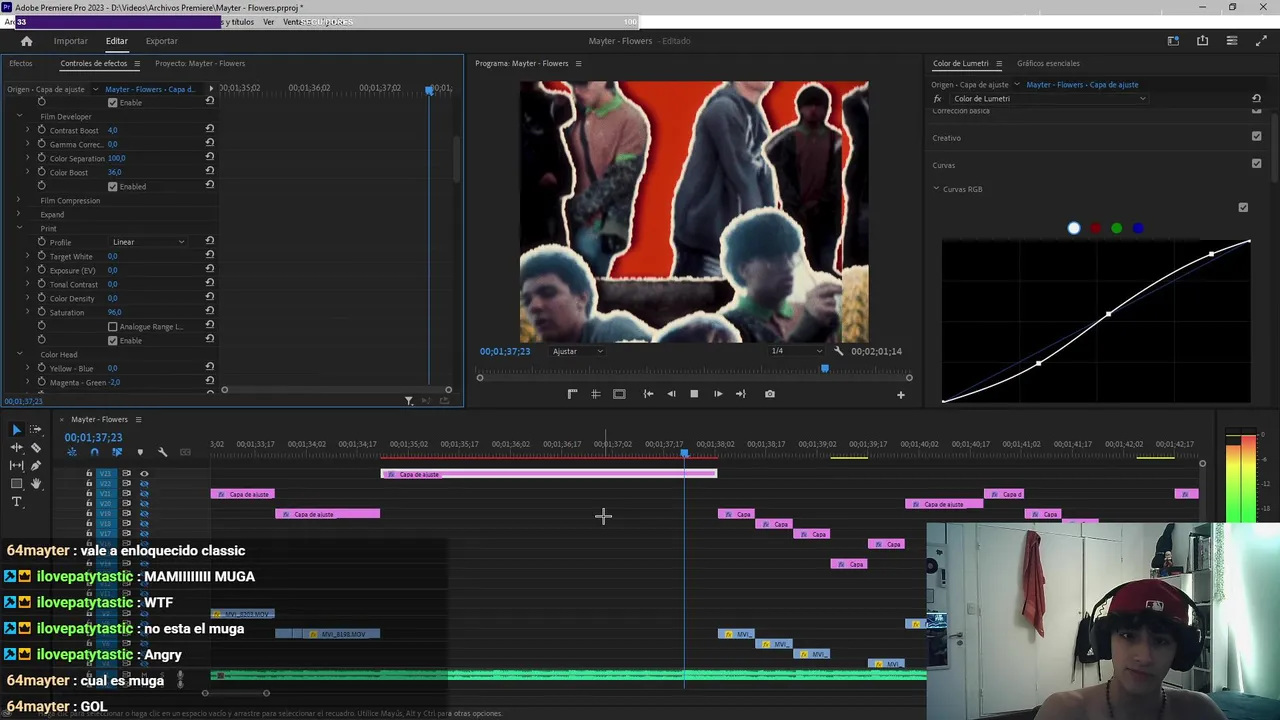Select white luma curve channel
1280x720 pixels.
point(1074,228)
